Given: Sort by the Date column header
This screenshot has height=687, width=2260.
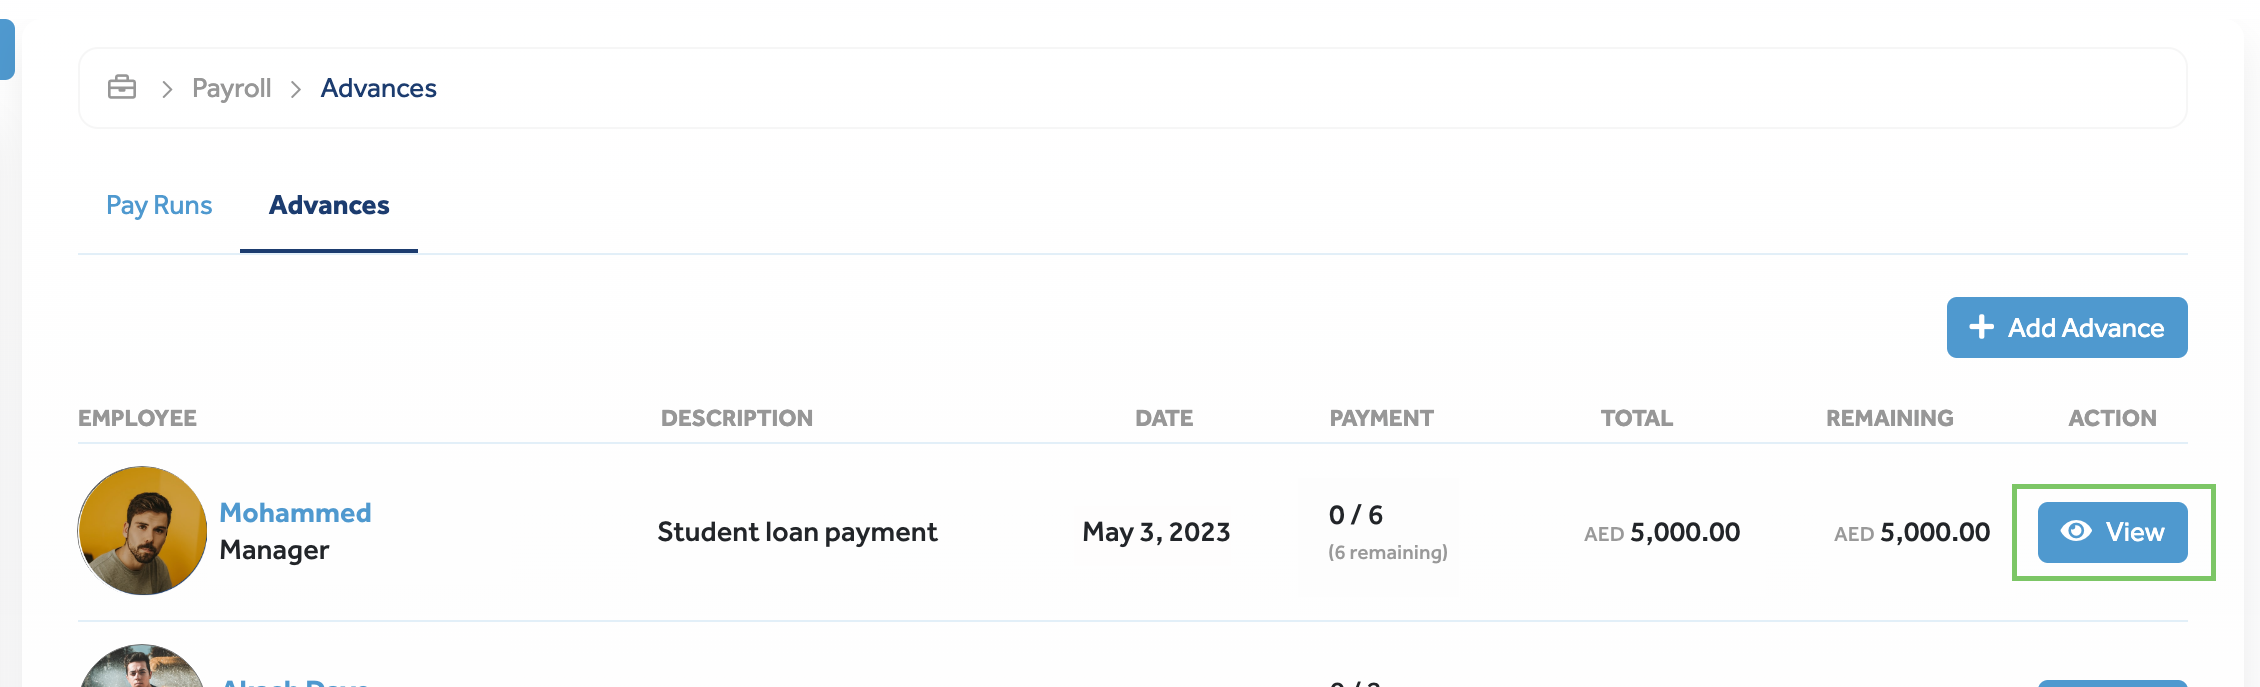Looking at the screenshot, I should pyautogui.click(x=1163, y=418).
